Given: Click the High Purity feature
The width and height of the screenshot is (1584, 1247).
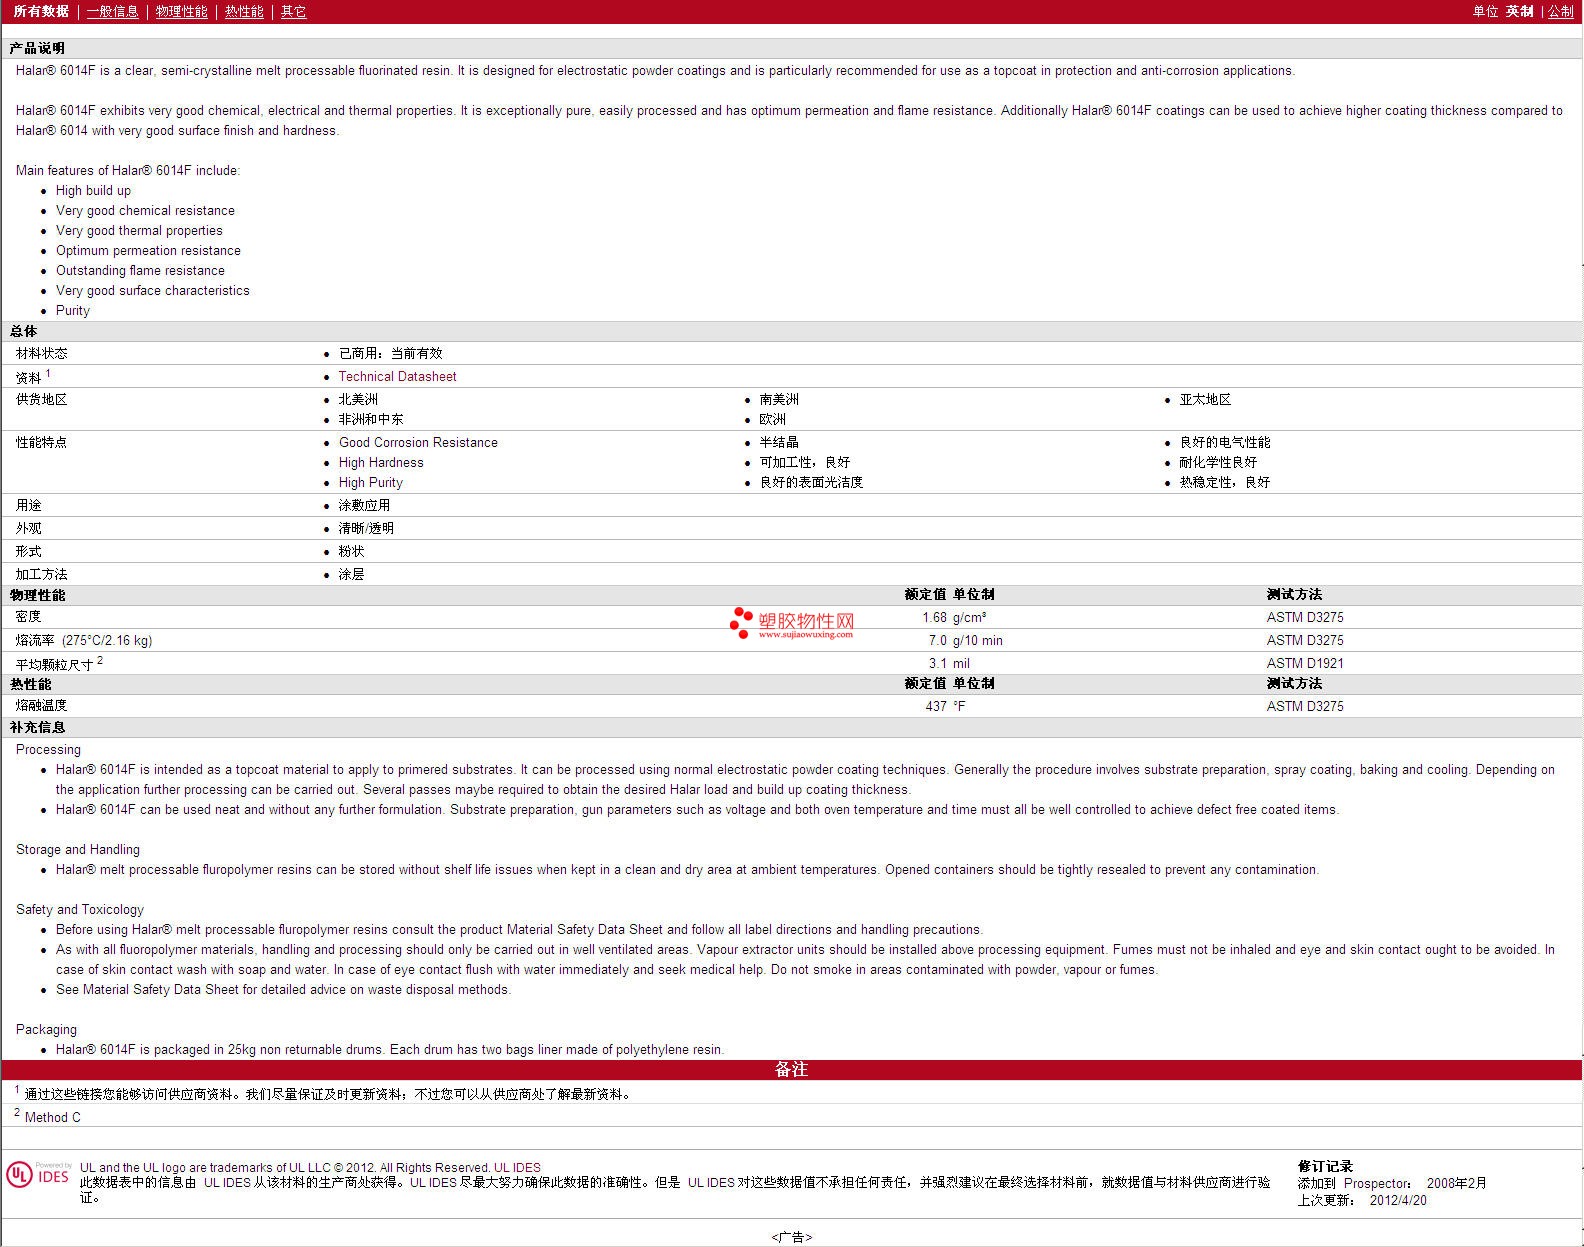Looking at the screenshot, I should (x=370, y=483).
